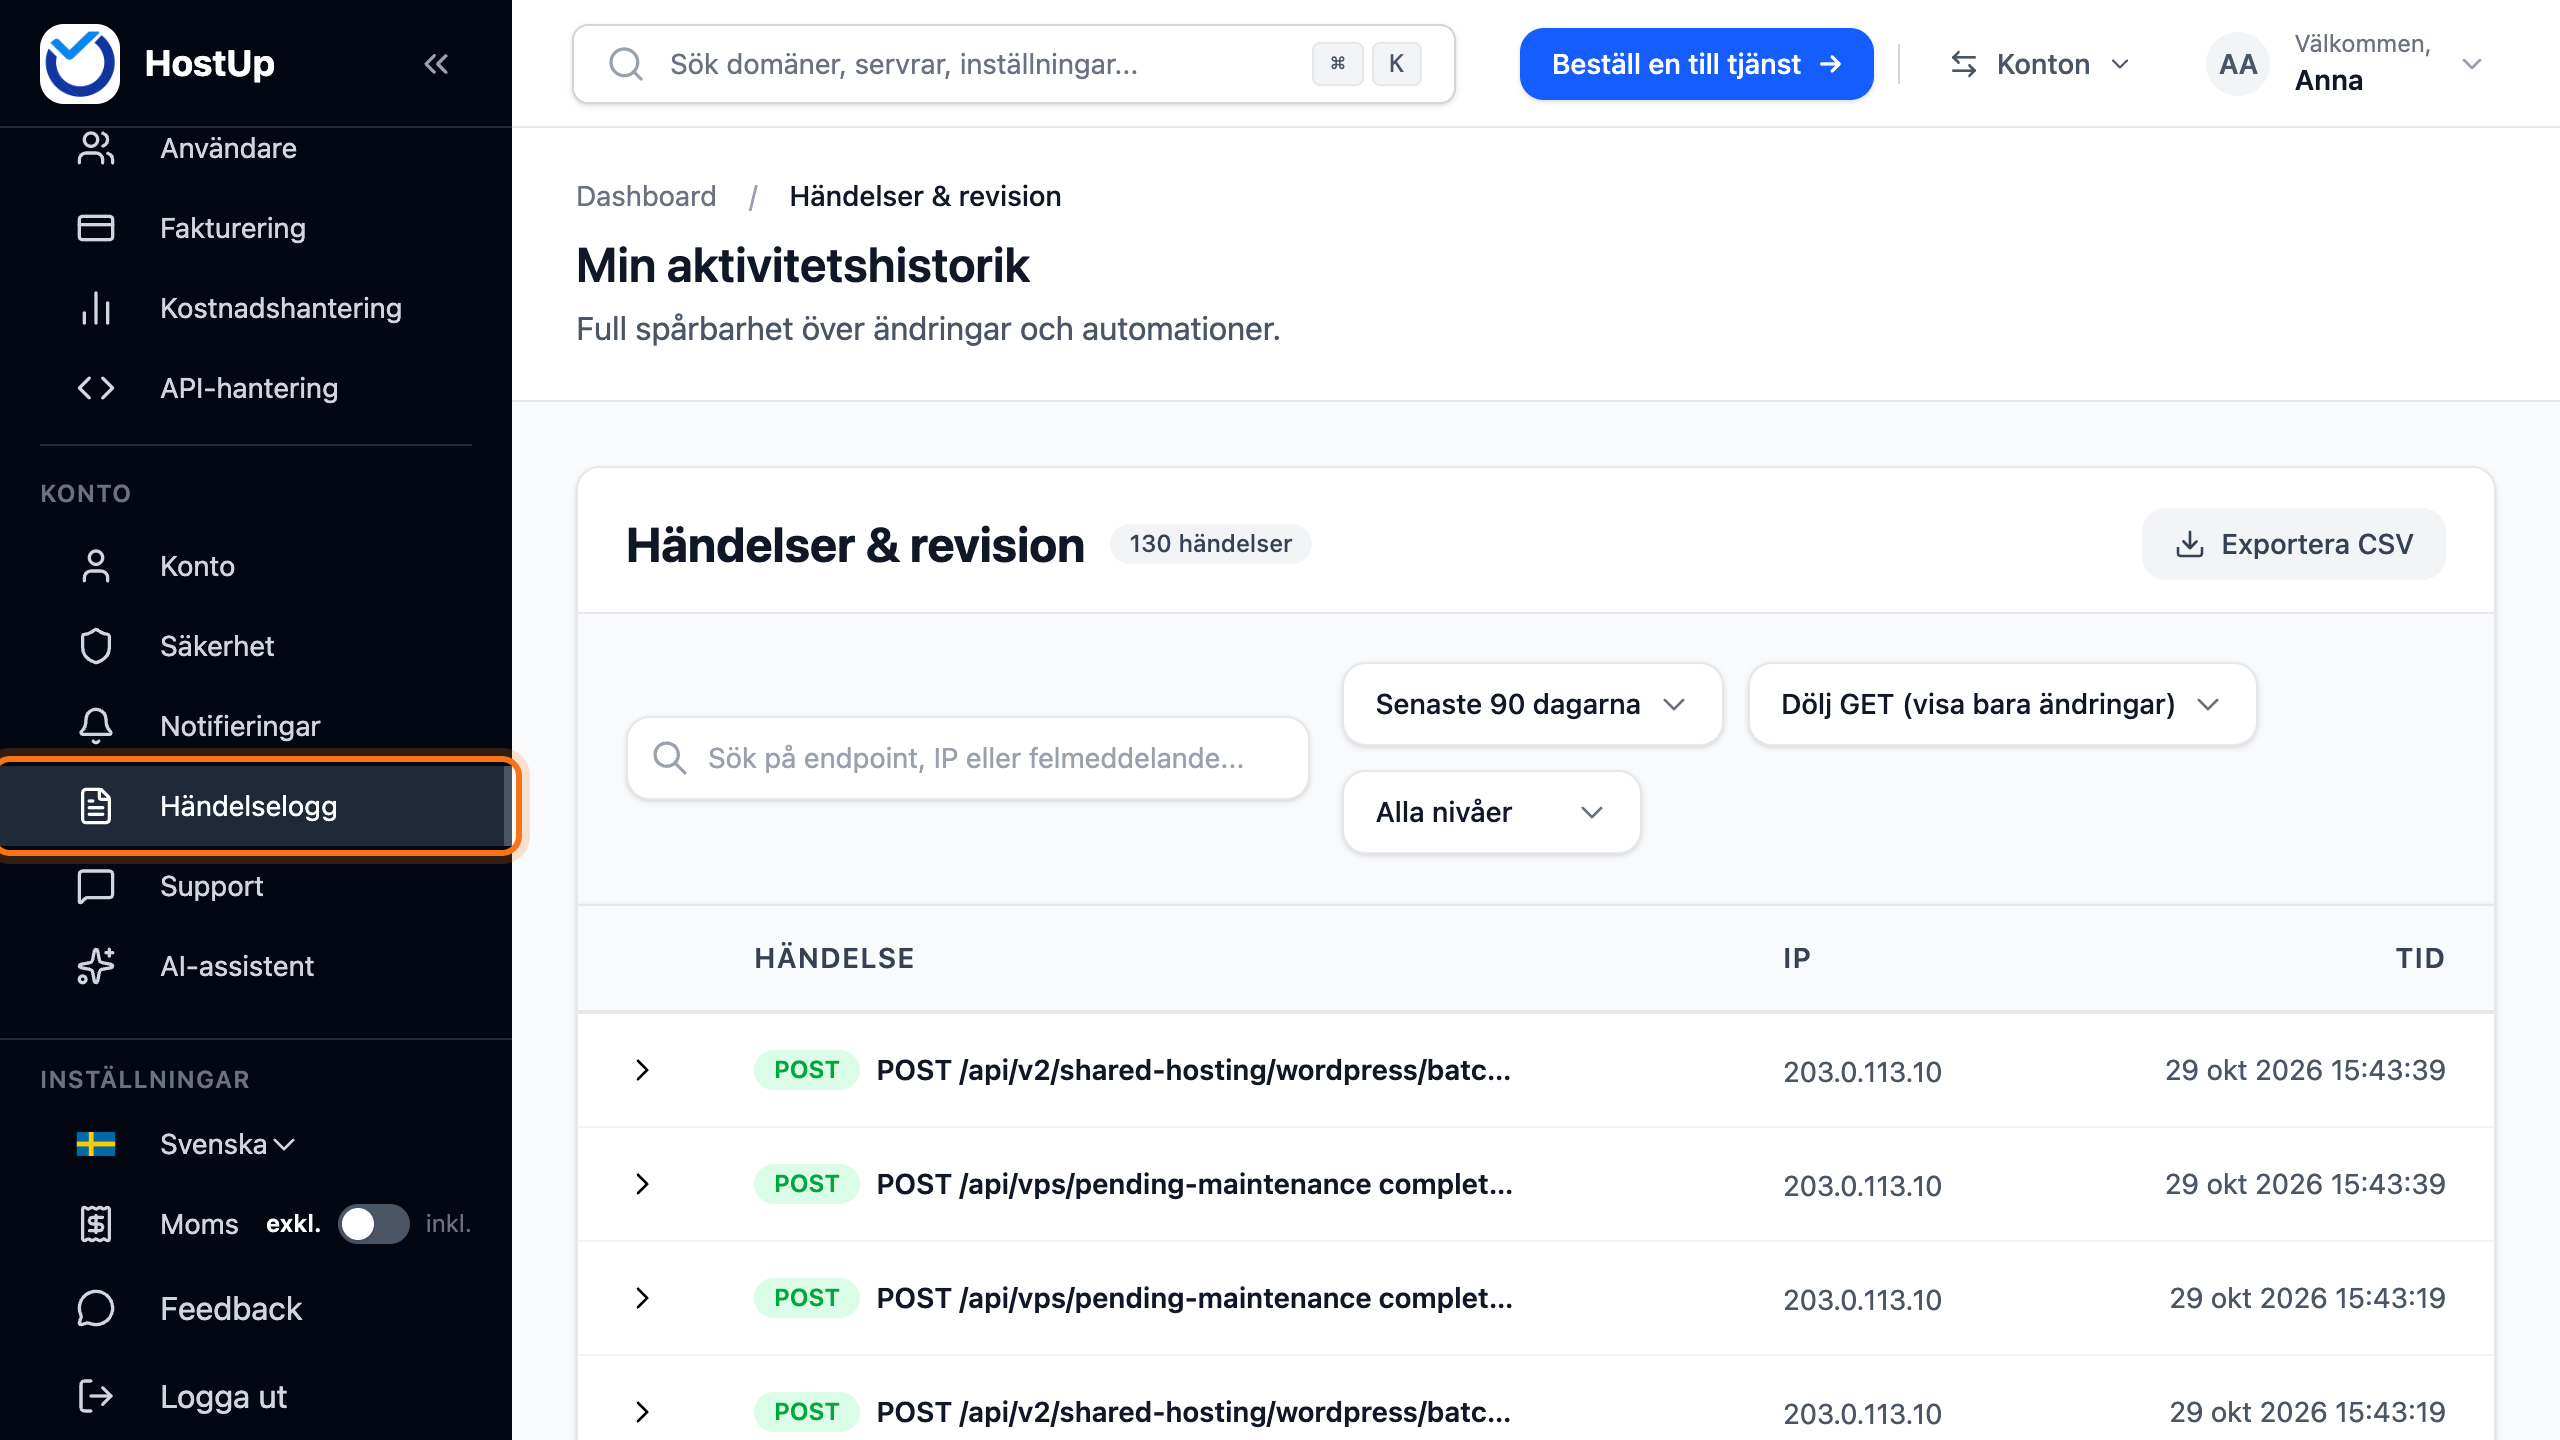
Task: Click the TID column header
Action: (x=2420, y=958)
